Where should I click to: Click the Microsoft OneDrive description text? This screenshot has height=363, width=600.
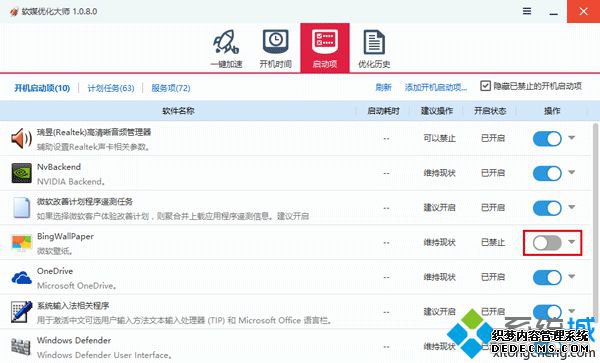pos(77,286)
